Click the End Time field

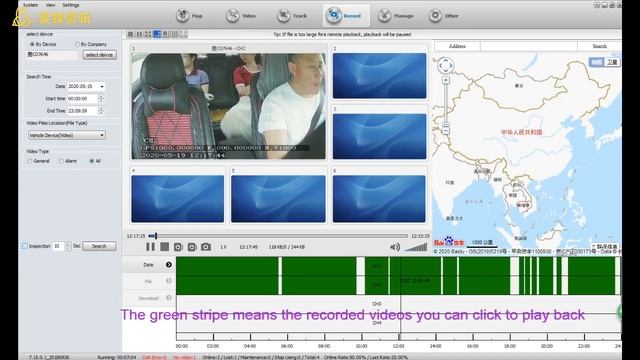pyautogui.click(x=82, y=111)
